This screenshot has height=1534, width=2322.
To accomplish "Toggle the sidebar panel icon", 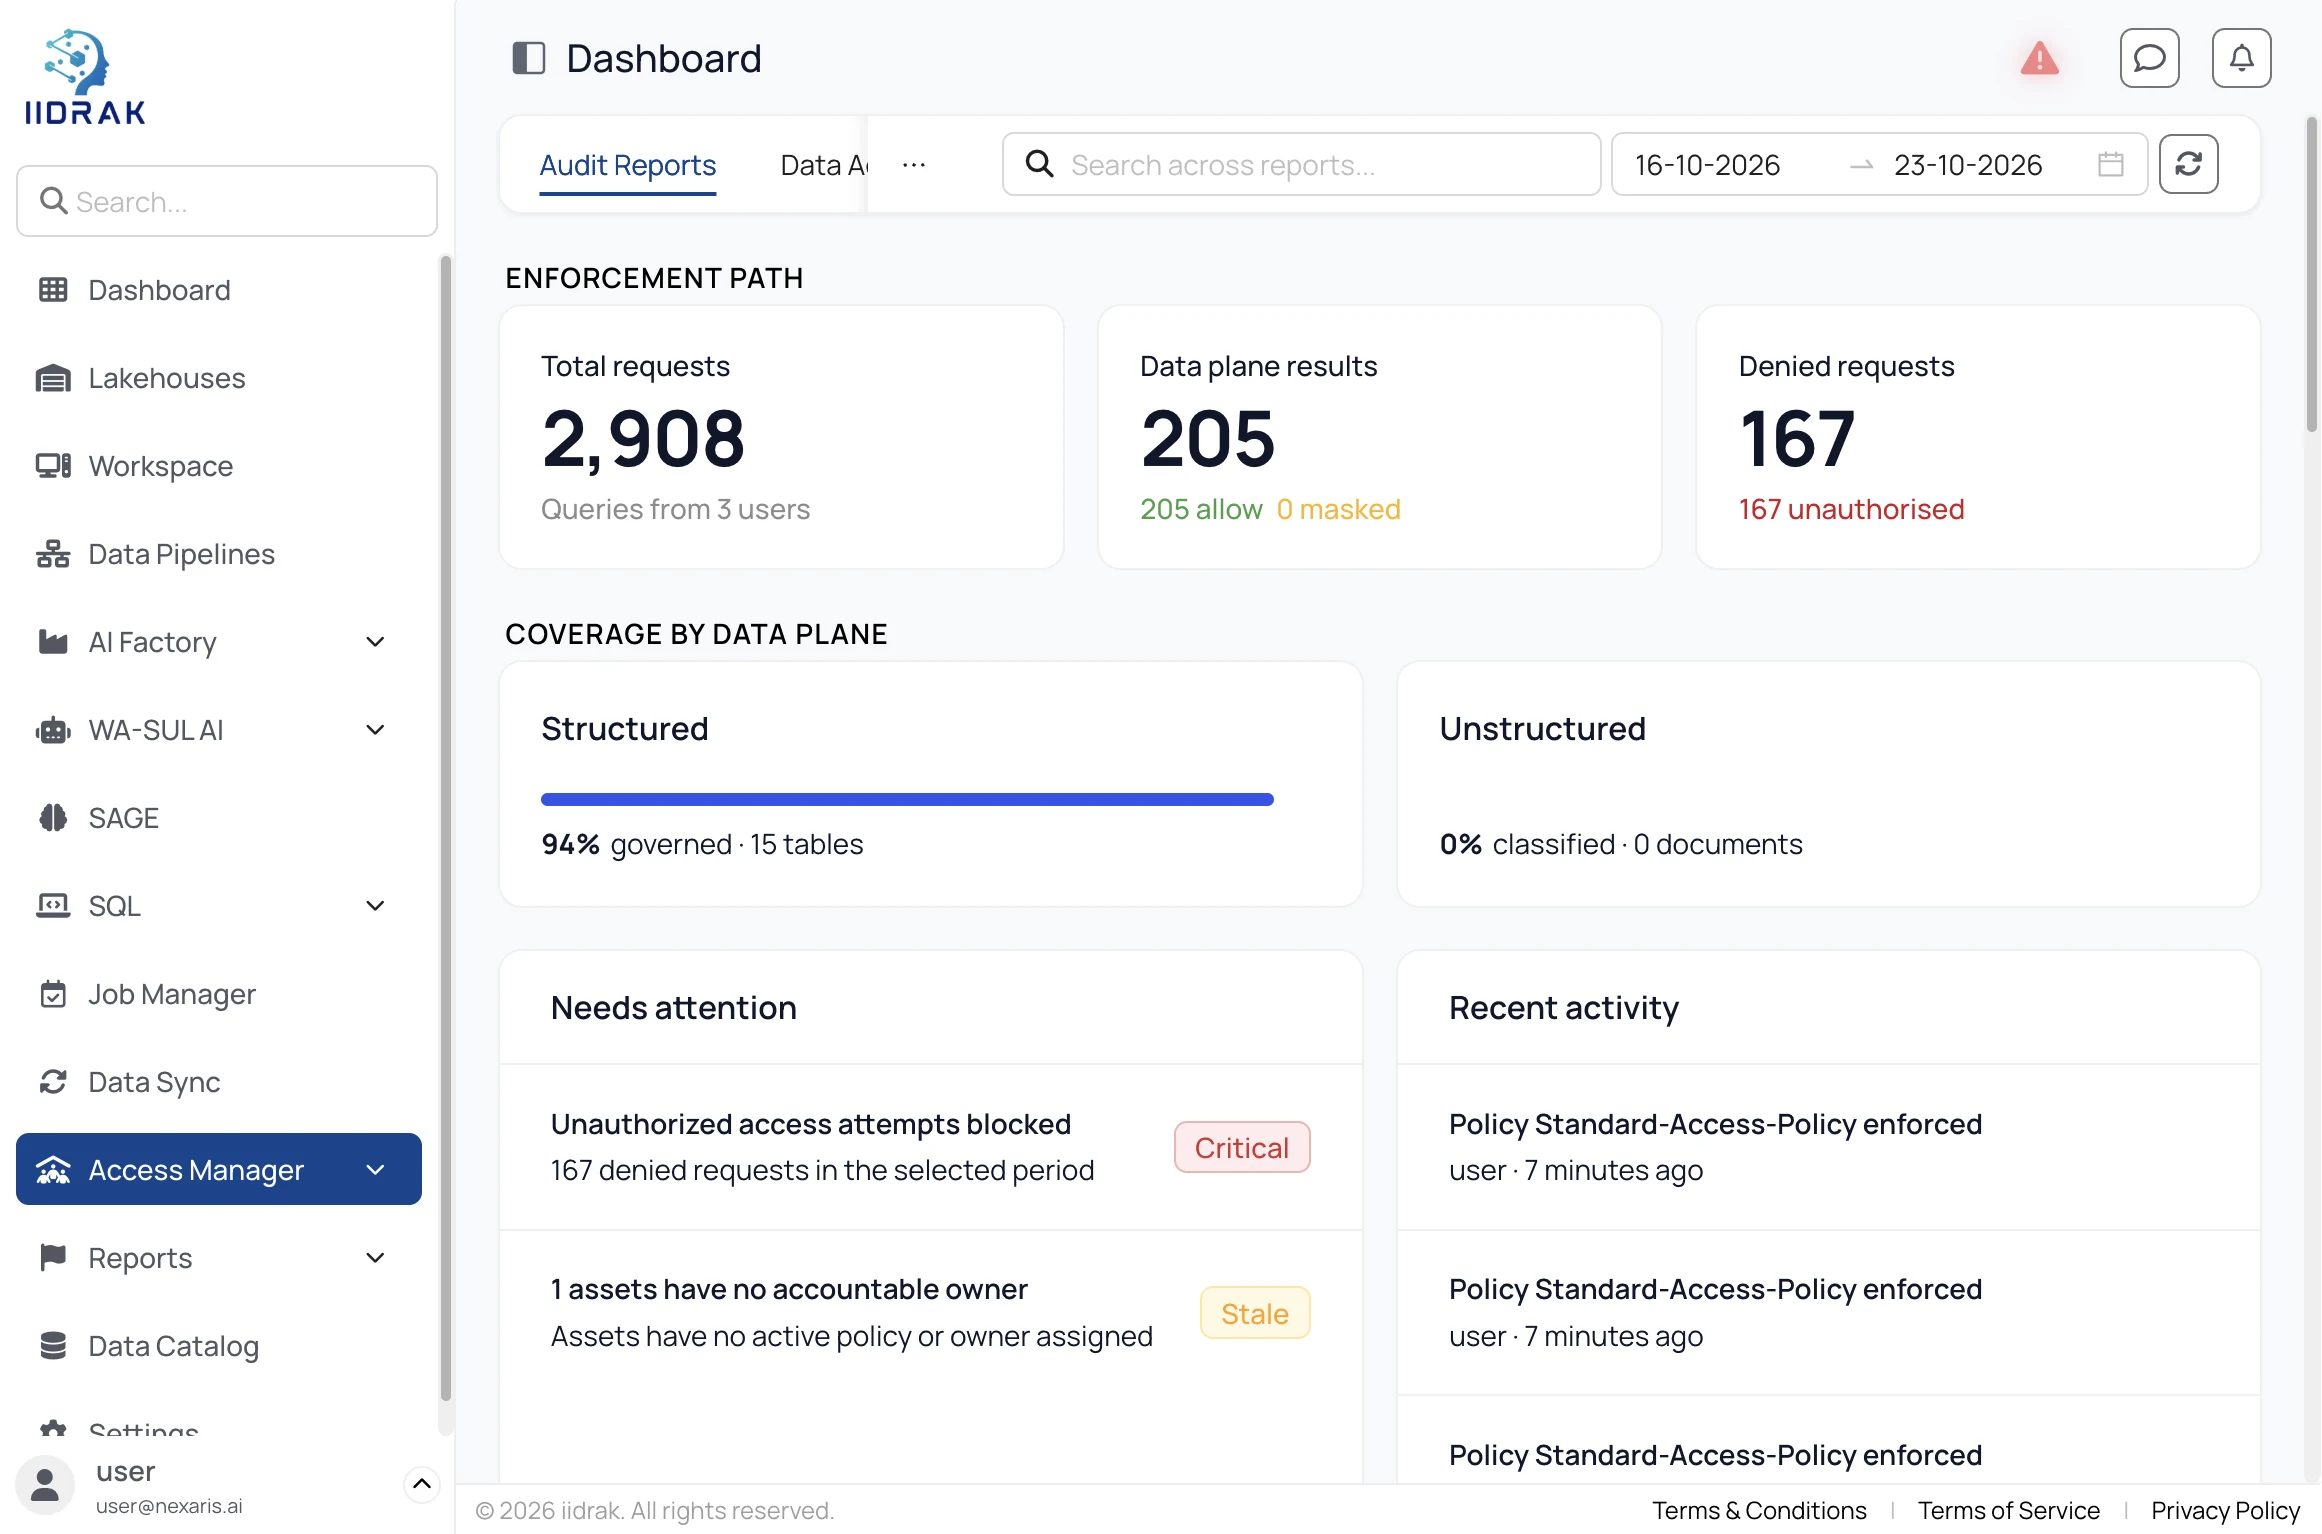I will pos(529,58).
